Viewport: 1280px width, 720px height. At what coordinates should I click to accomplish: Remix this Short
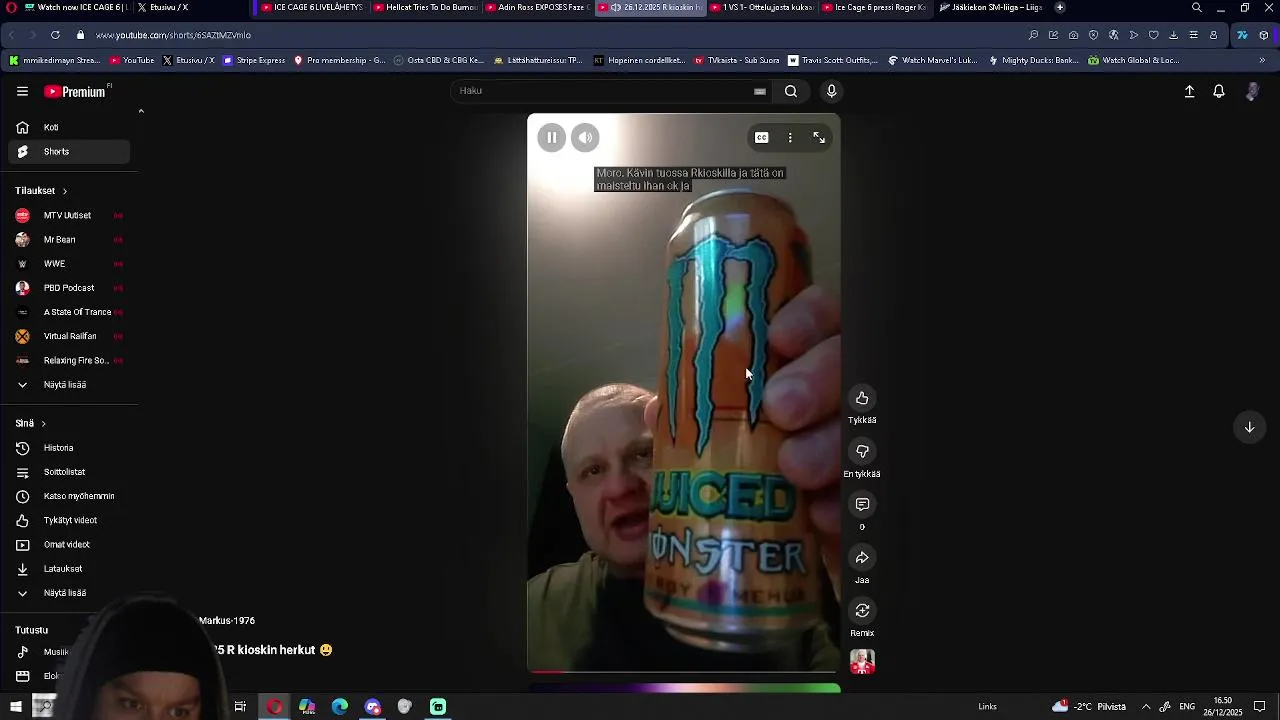pyautogui.click(x=862, y=610)
